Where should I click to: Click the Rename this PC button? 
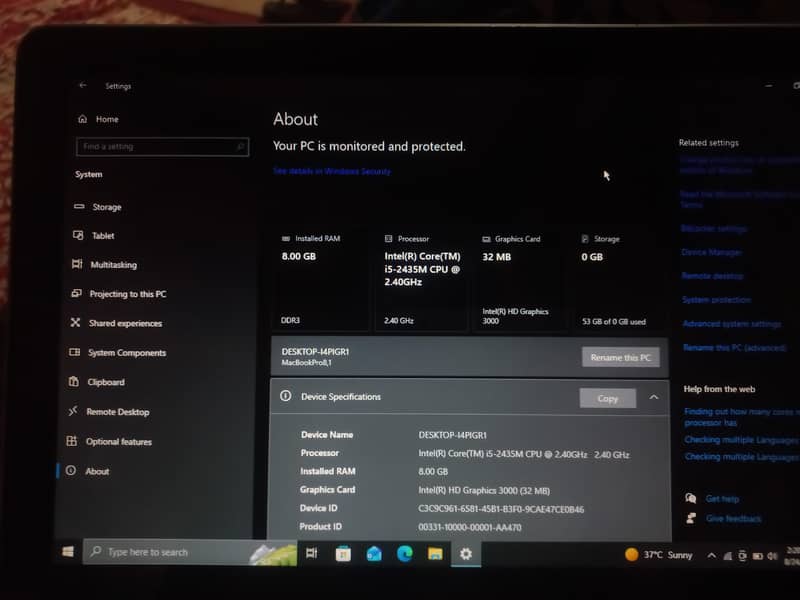[620, 357]
